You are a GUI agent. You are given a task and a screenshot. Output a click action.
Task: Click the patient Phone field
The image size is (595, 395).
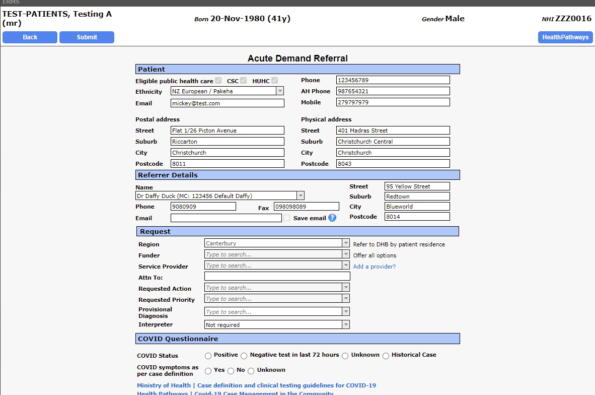(x=393, y=80)
